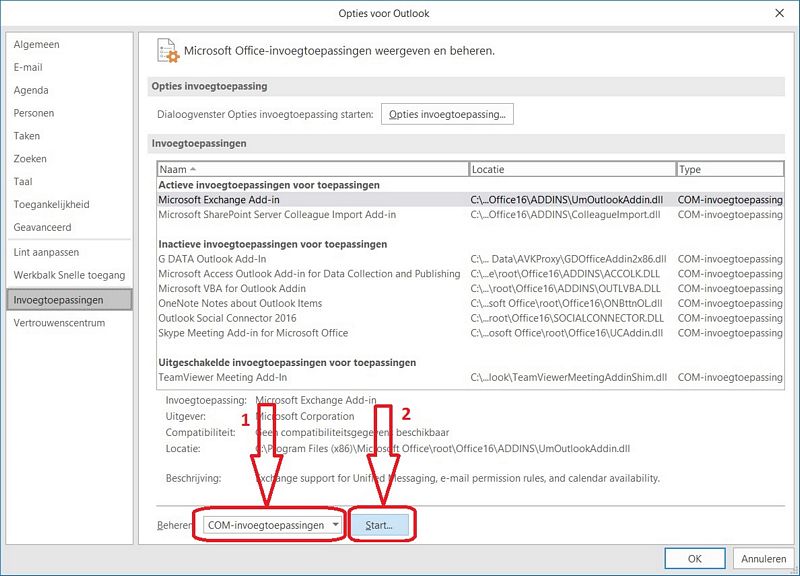
Task: Select the Invoegtoepassingen category
Action: click(x=69, y=300)
